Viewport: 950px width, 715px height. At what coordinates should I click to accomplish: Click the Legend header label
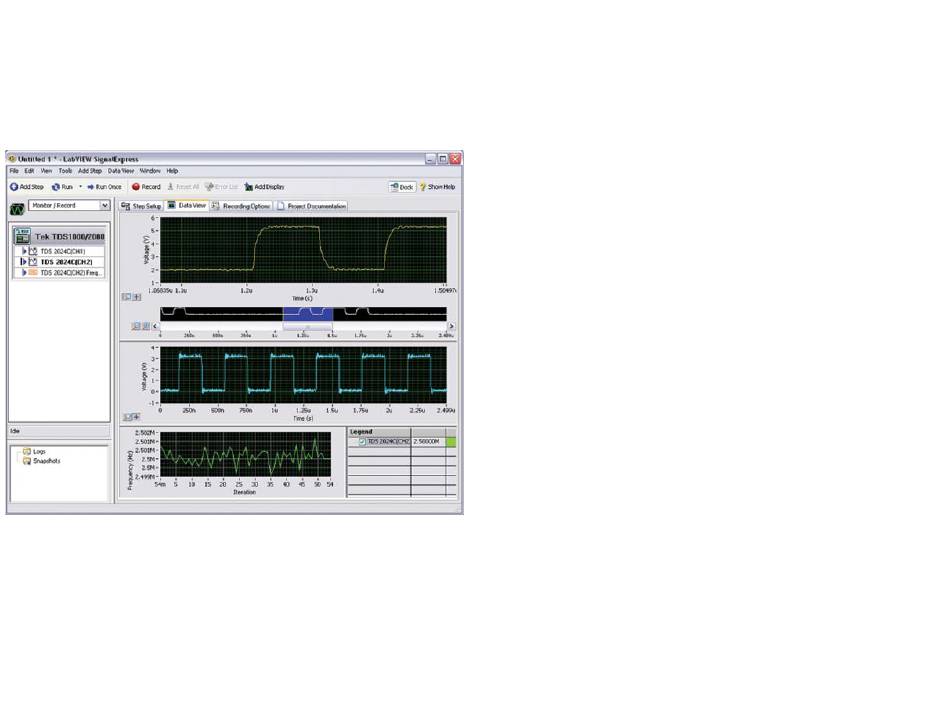coord(361,432)
